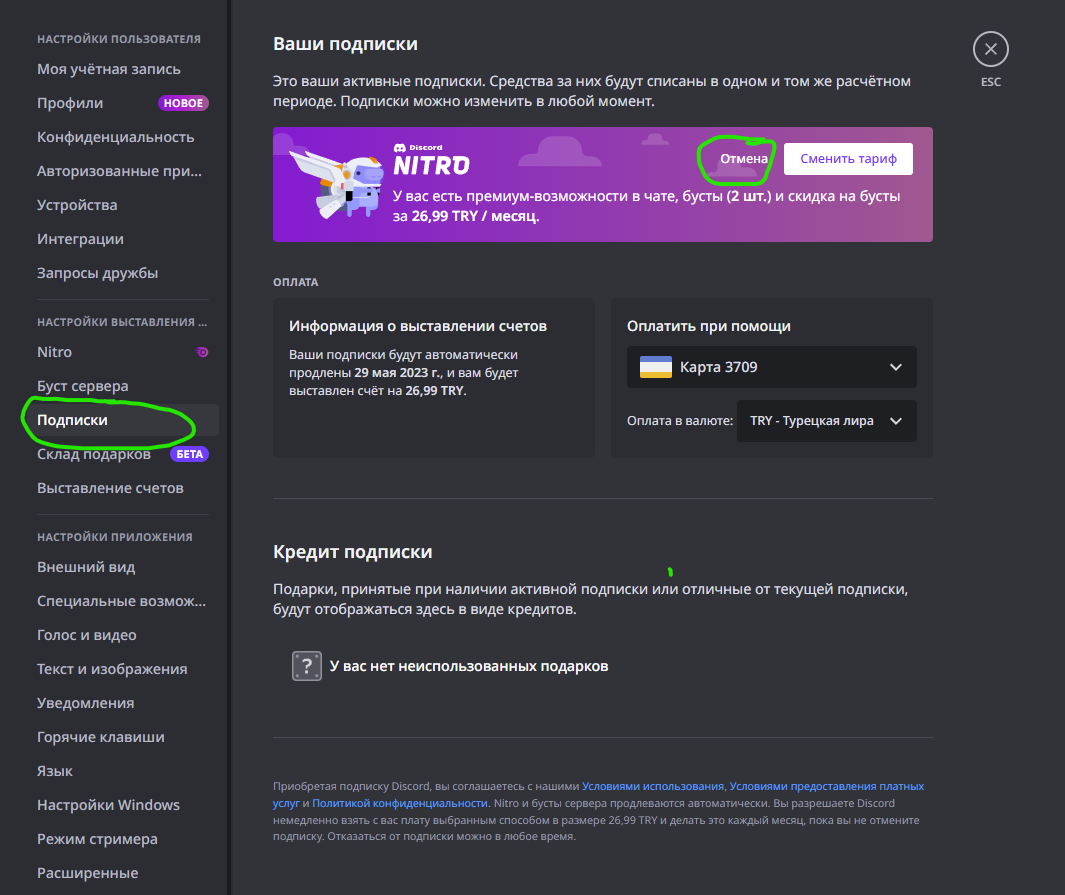
Task: Click the Отмена subscription button
Action: 744,159
